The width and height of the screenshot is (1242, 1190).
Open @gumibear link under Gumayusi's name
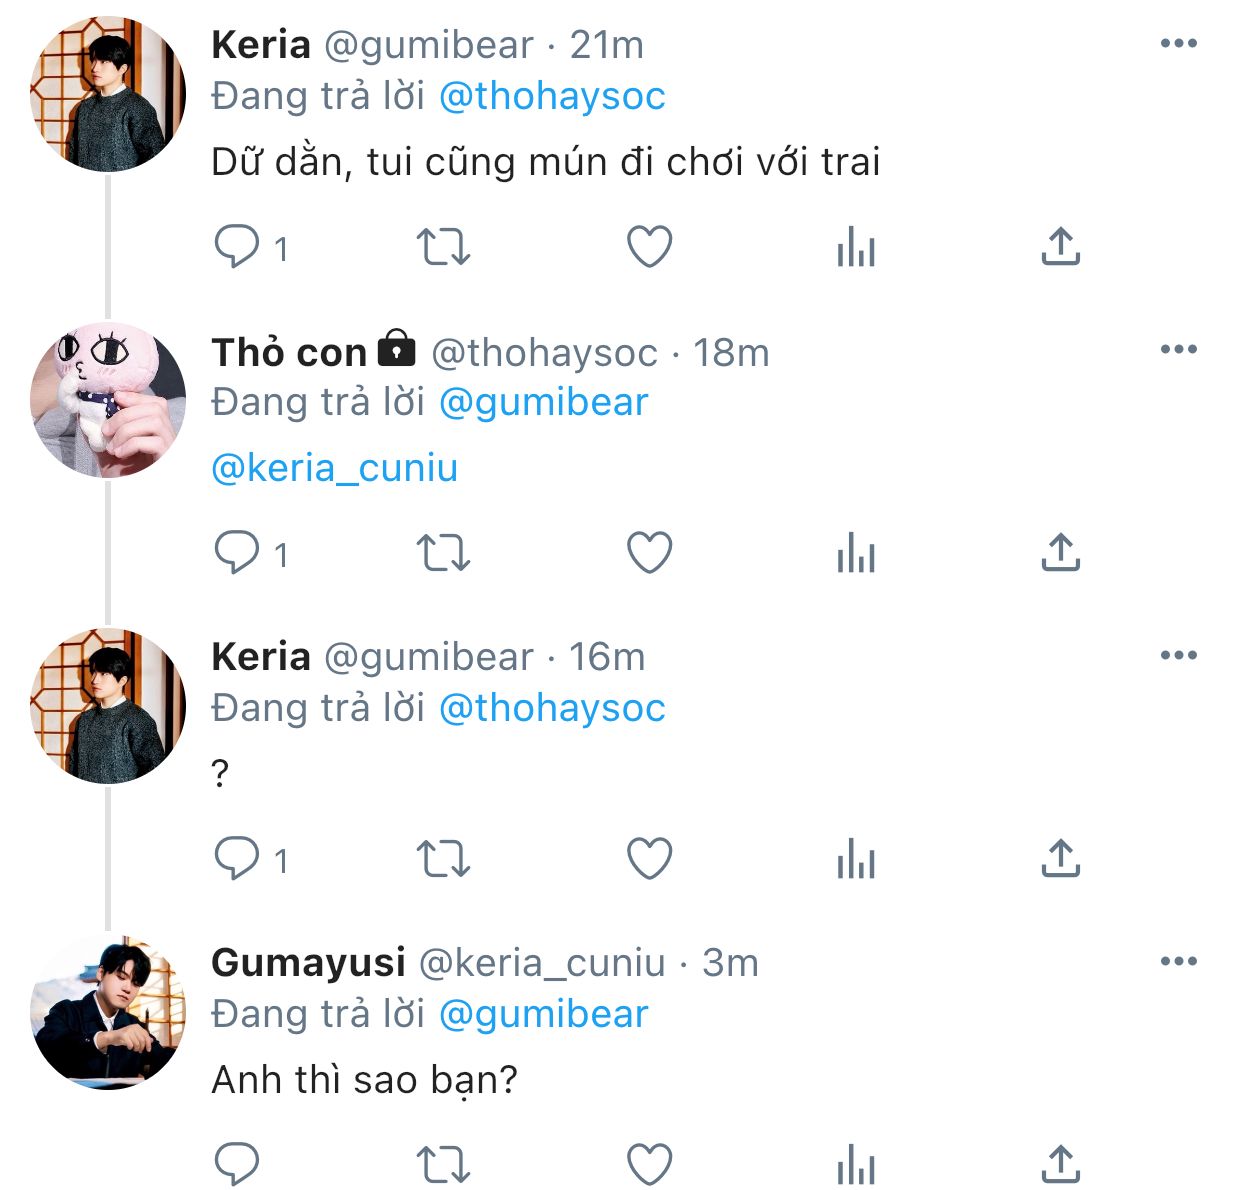pyautogui.click(x=544, y=1014)
